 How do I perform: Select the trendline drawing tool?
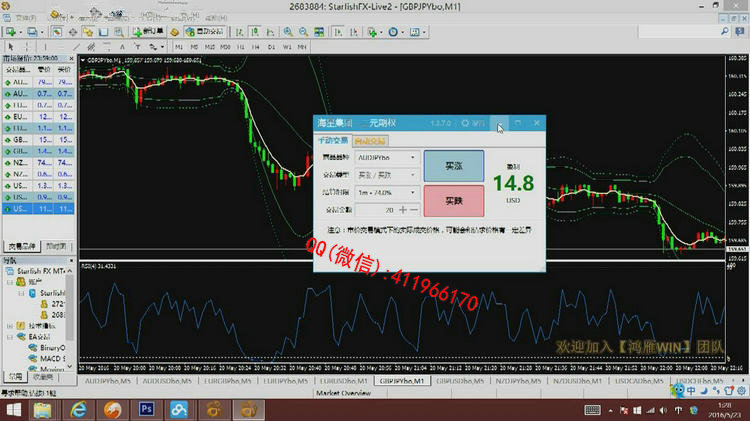point(77,47)
